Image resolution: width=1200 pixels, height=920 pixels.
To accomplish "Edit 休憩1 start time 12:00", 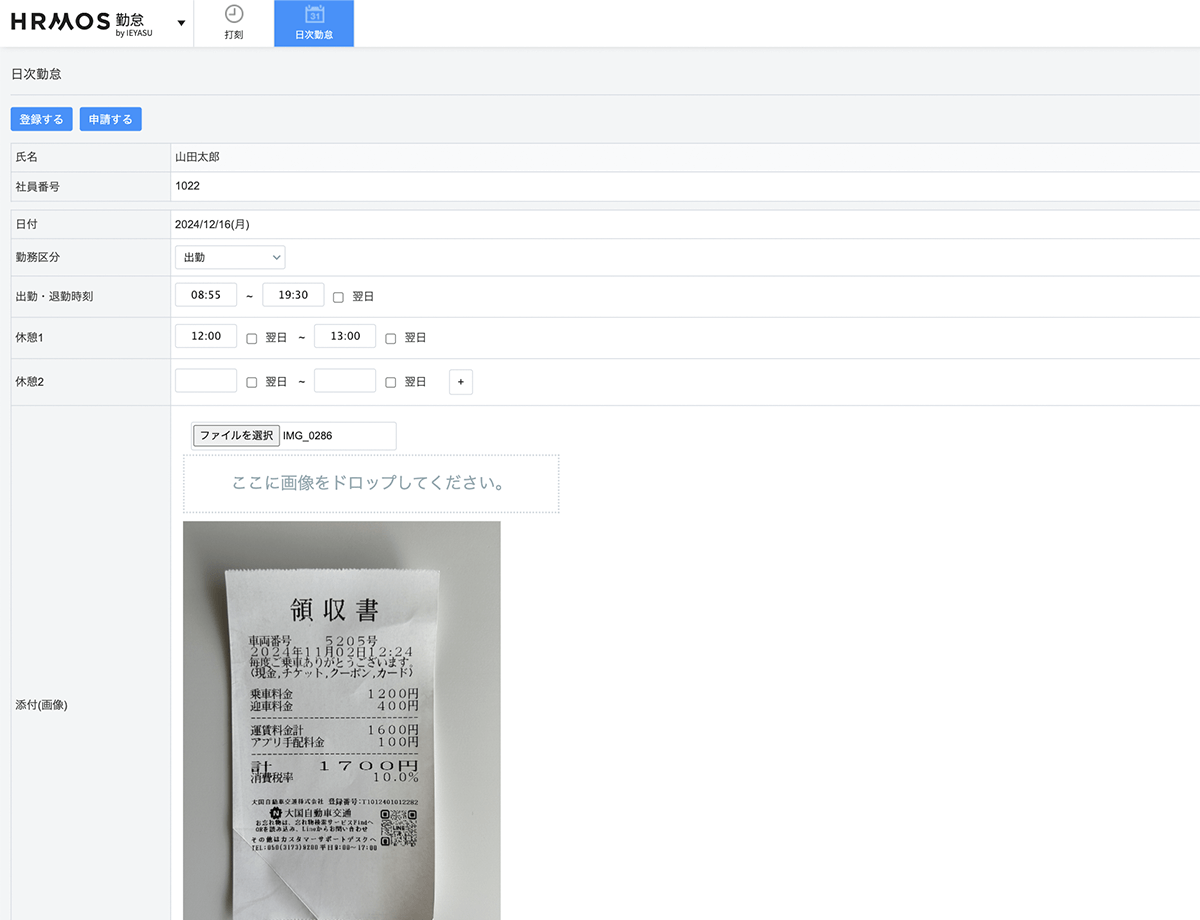I will tap(206, 336).
